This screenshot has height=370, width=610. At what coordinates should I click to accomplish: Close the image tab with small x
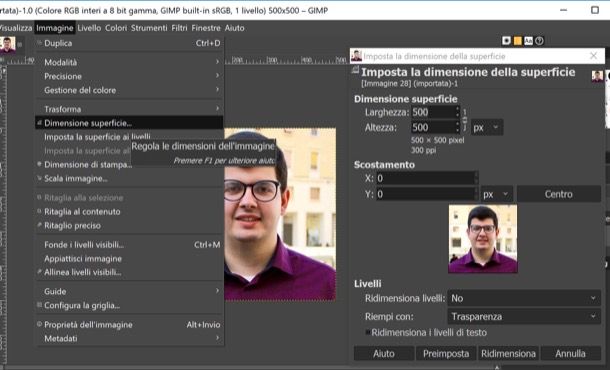click(19, 44)
